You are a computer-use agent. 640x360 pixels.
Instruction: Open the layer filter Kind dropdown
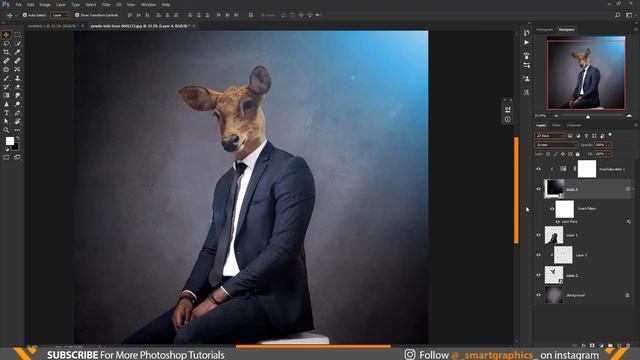tap(549, 136)
